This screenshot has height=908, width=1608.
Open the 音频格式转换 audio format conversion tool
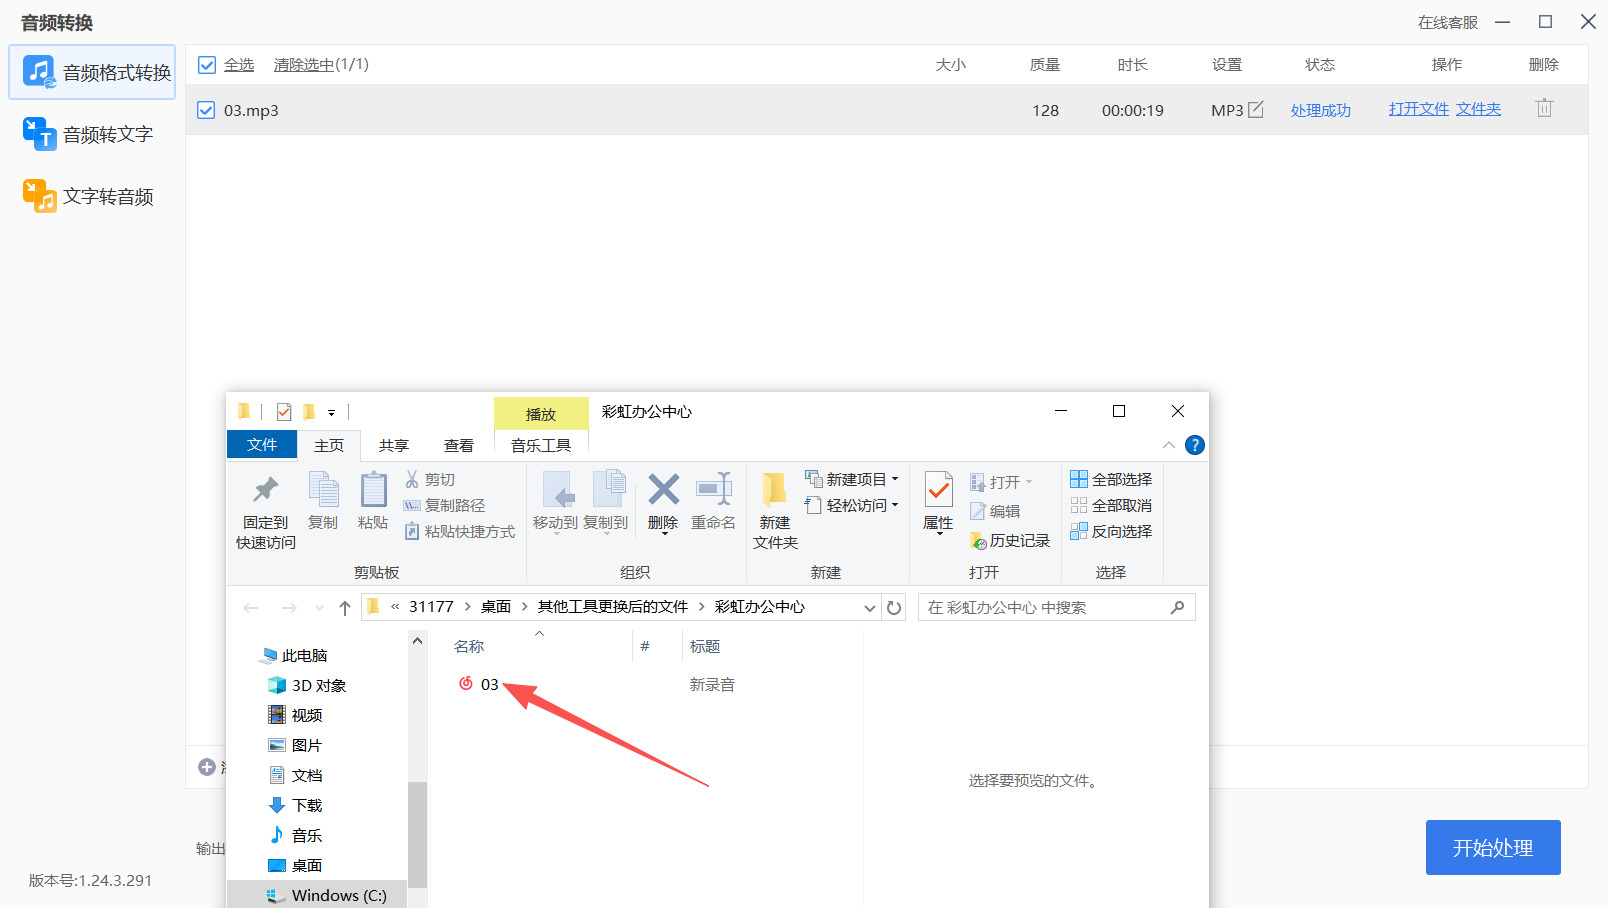(92, 72)
